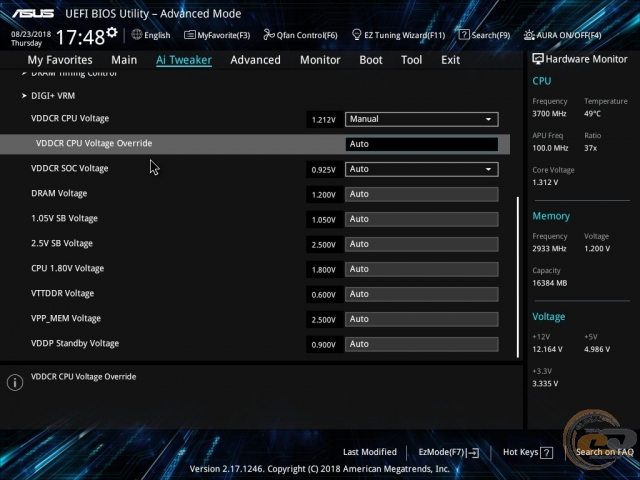Click CPU 1.80V Voltage Auto field
Screen dimensions: 640x480
[x=422, y=269]
